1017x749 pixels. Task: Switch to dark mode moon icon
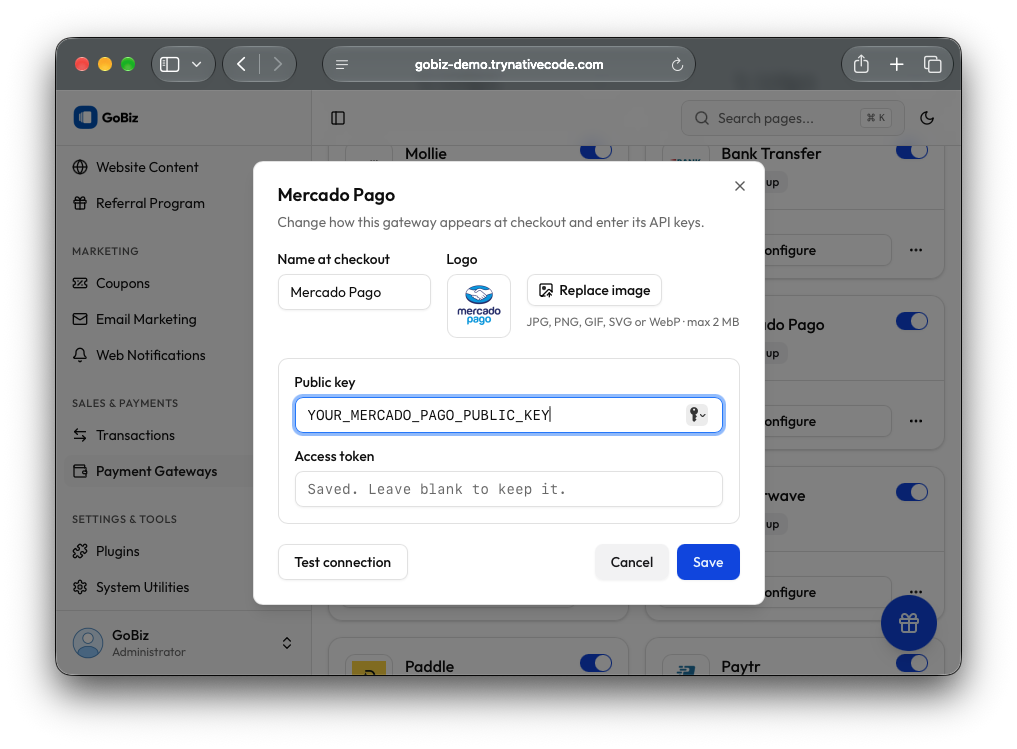click(x=927, y=118)
